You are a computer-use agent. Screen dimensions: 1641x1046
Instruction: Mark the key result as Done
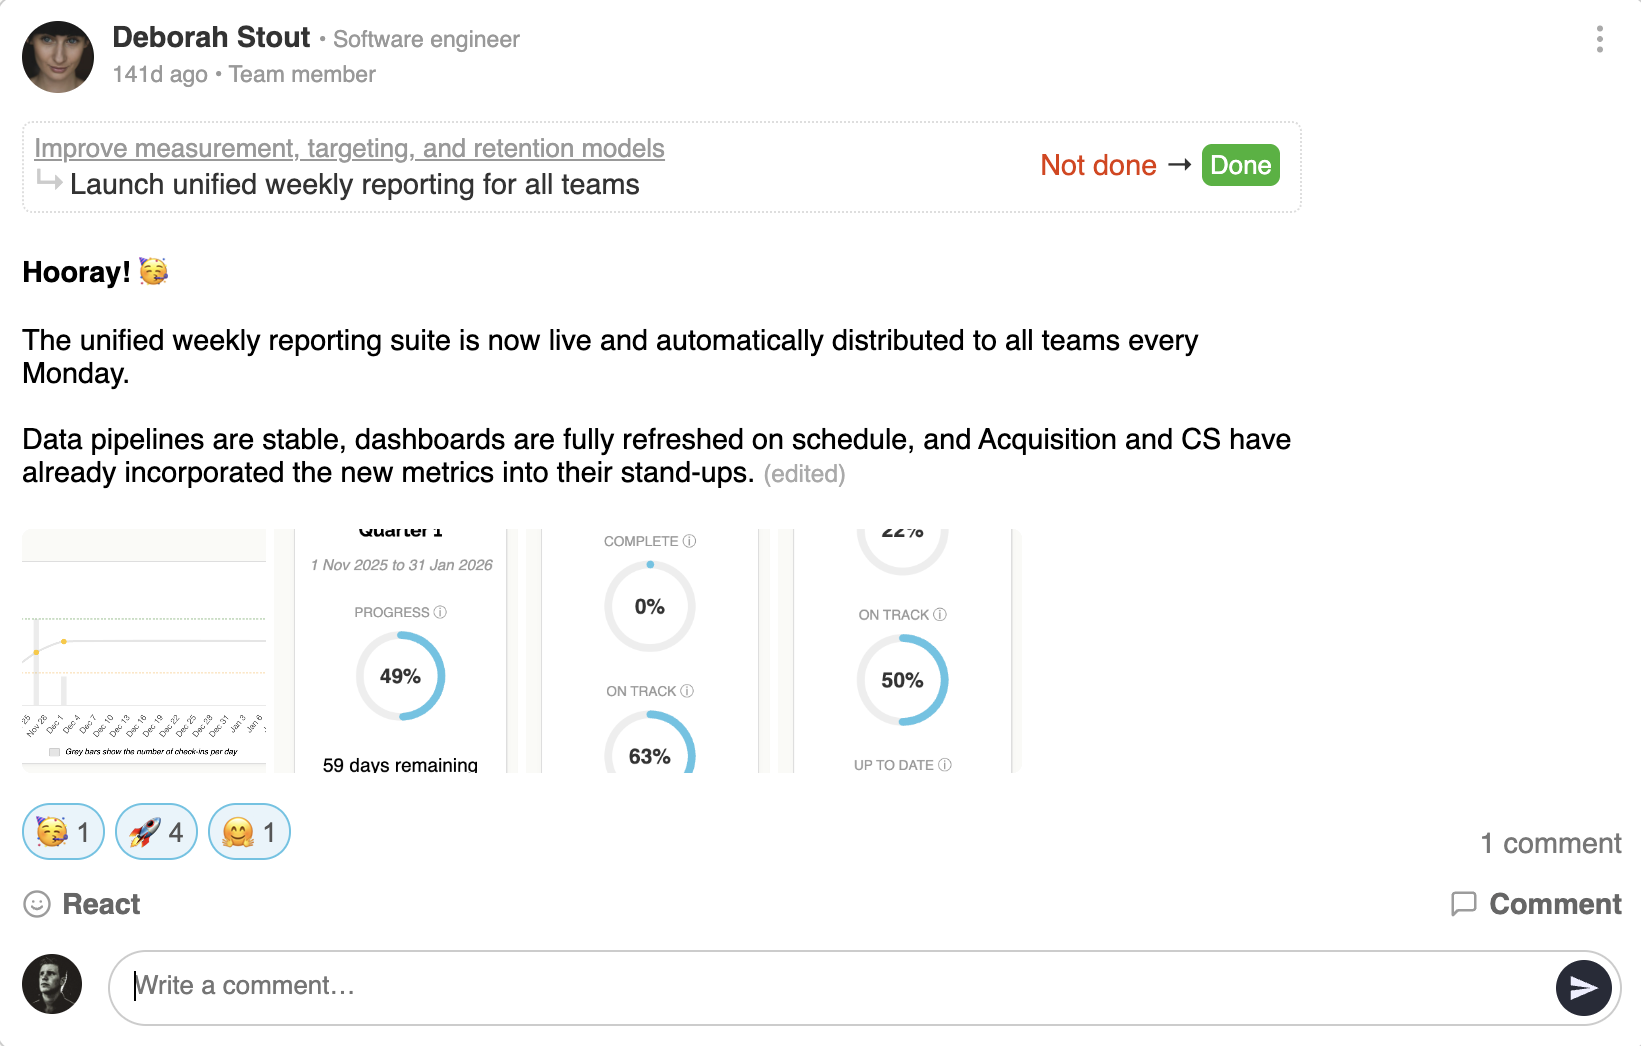[x=1240, y=165]
